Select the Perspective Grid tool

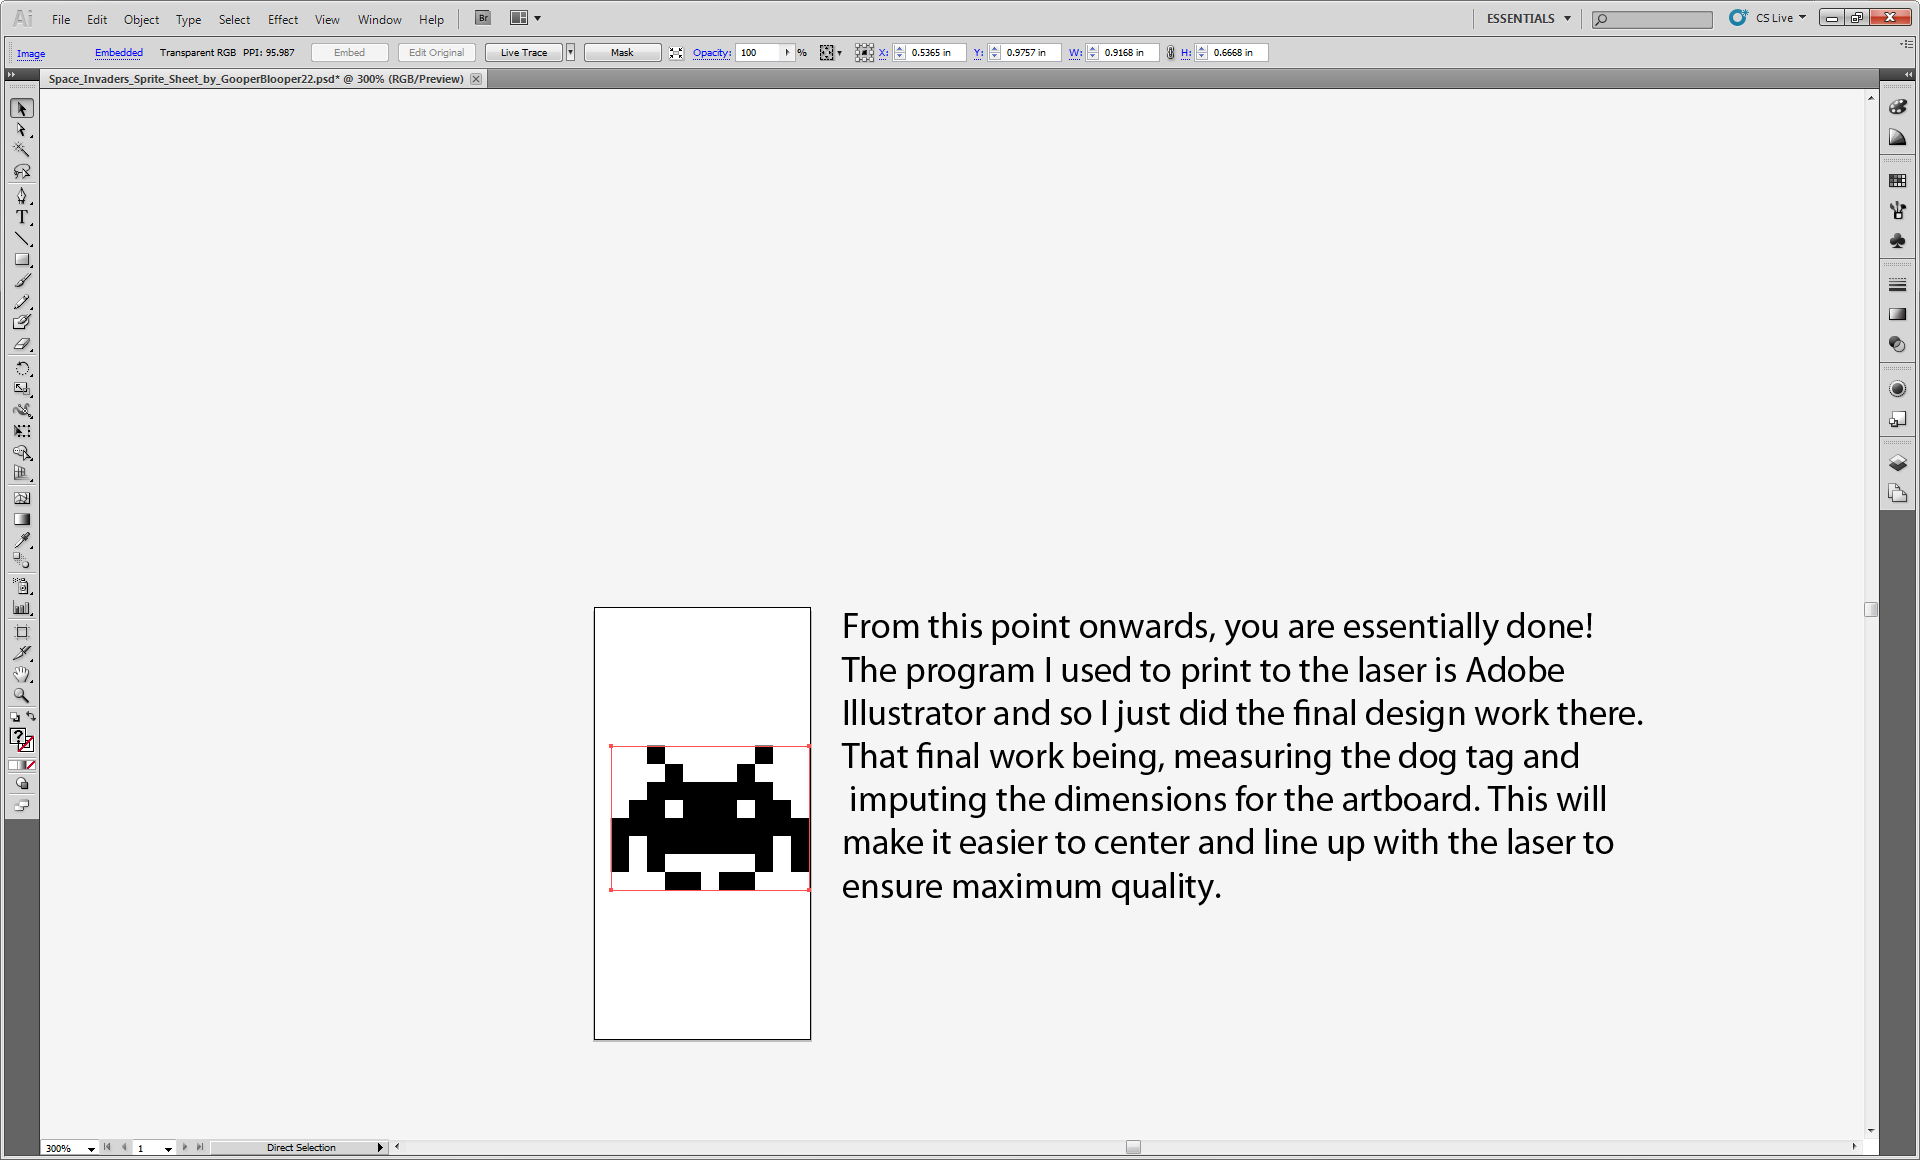[x=22, y=474]
